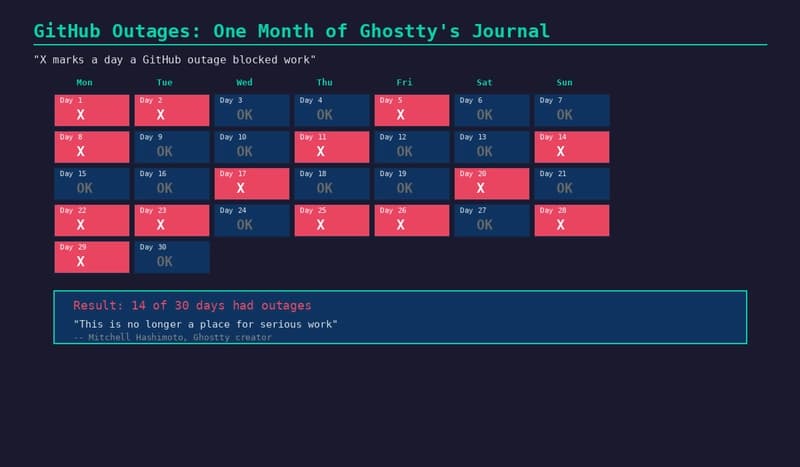The image size is (800, 467).
Task: Click the Mitchell Hashimoto attribution line
Action: (172, 337)
